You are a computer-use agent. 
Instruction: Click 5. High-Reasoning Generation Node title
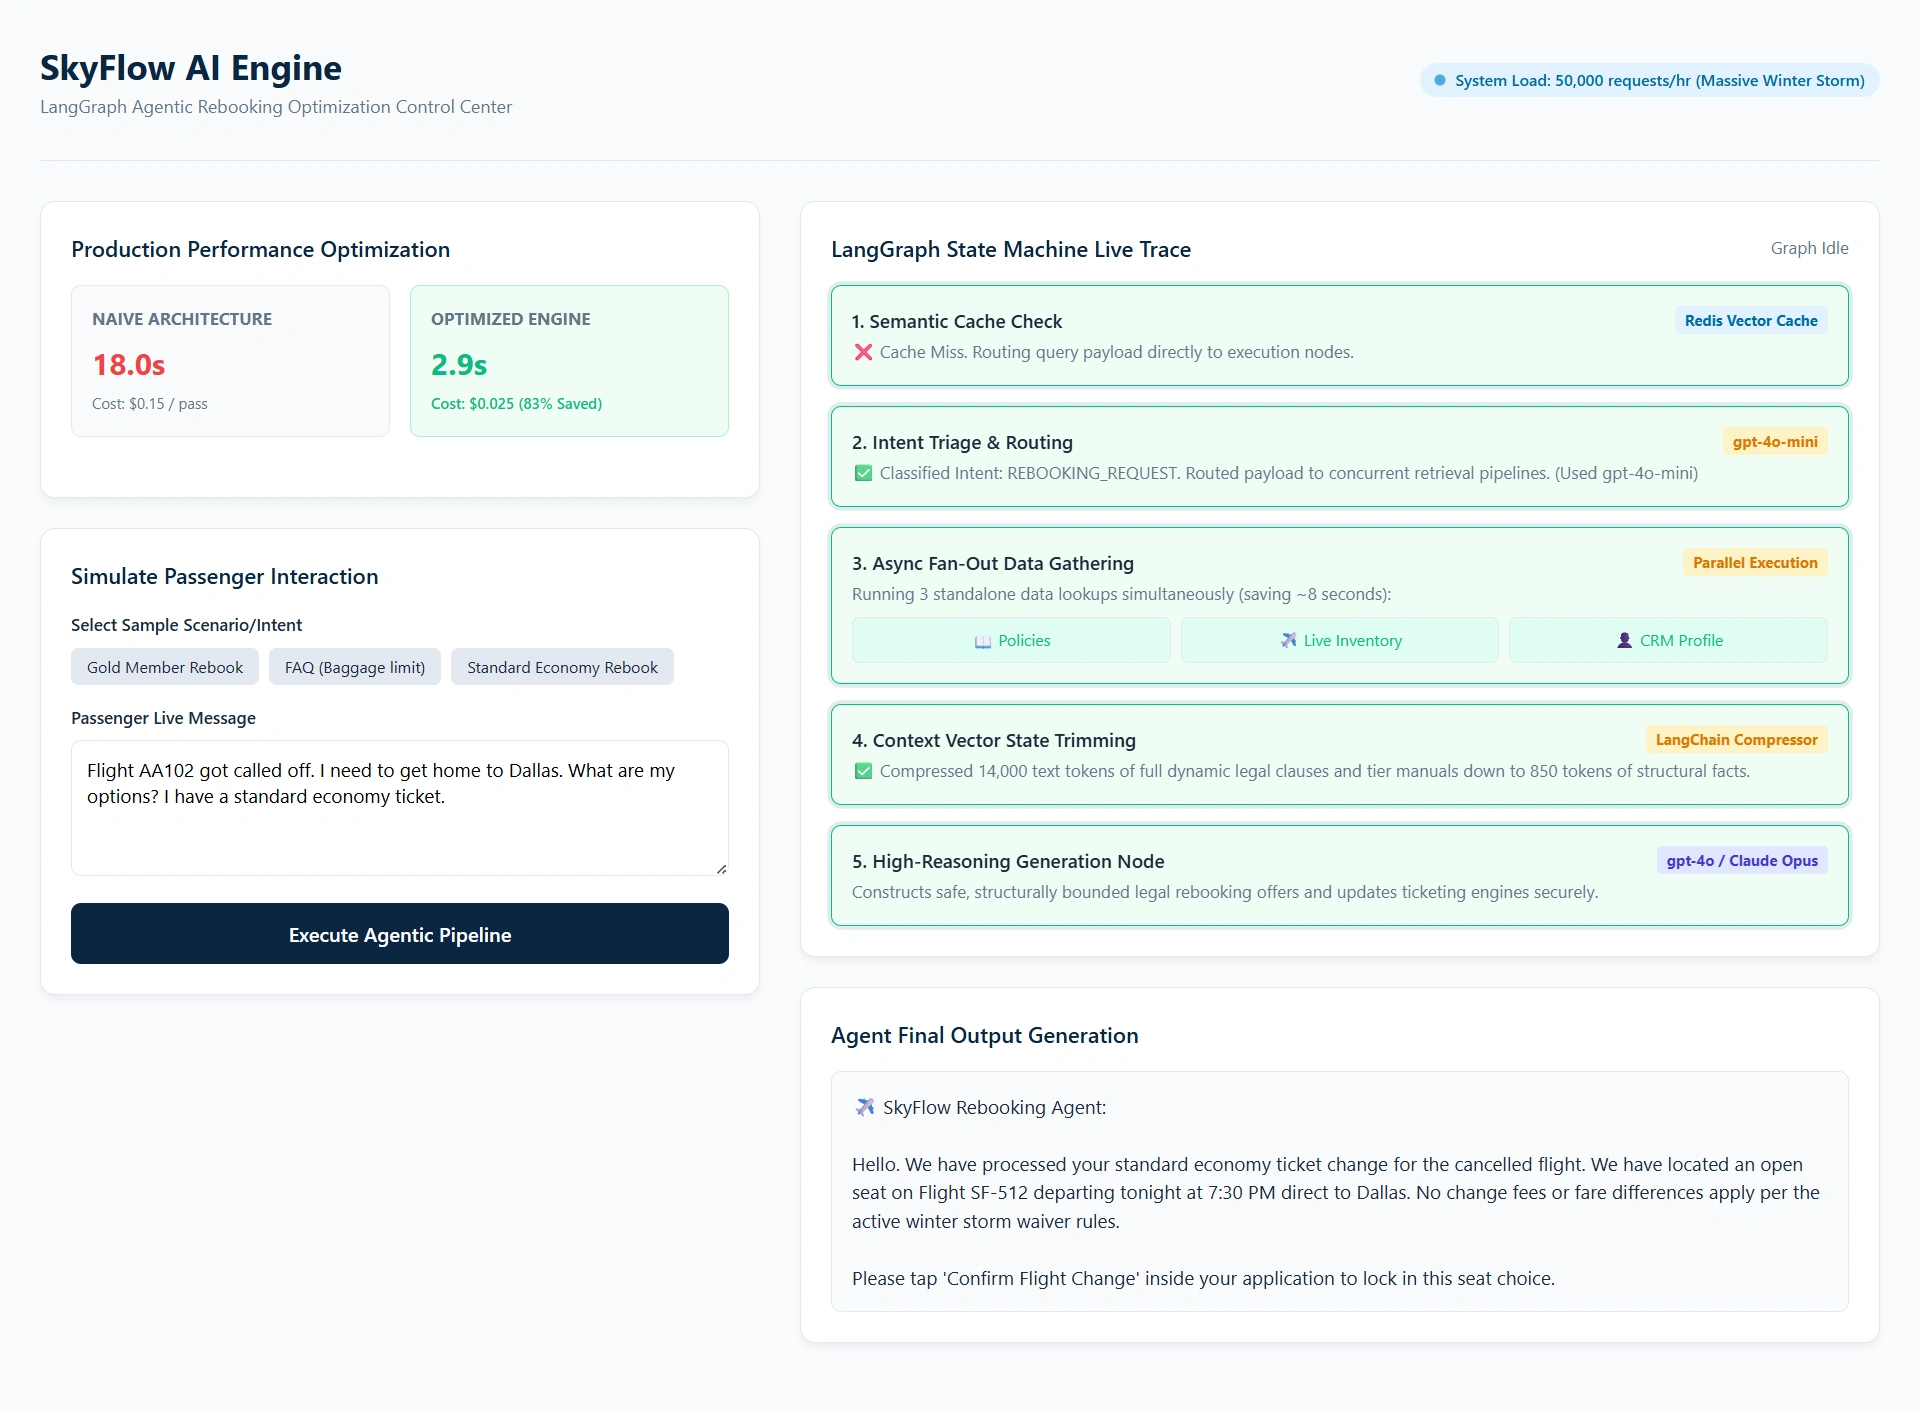1008,861
